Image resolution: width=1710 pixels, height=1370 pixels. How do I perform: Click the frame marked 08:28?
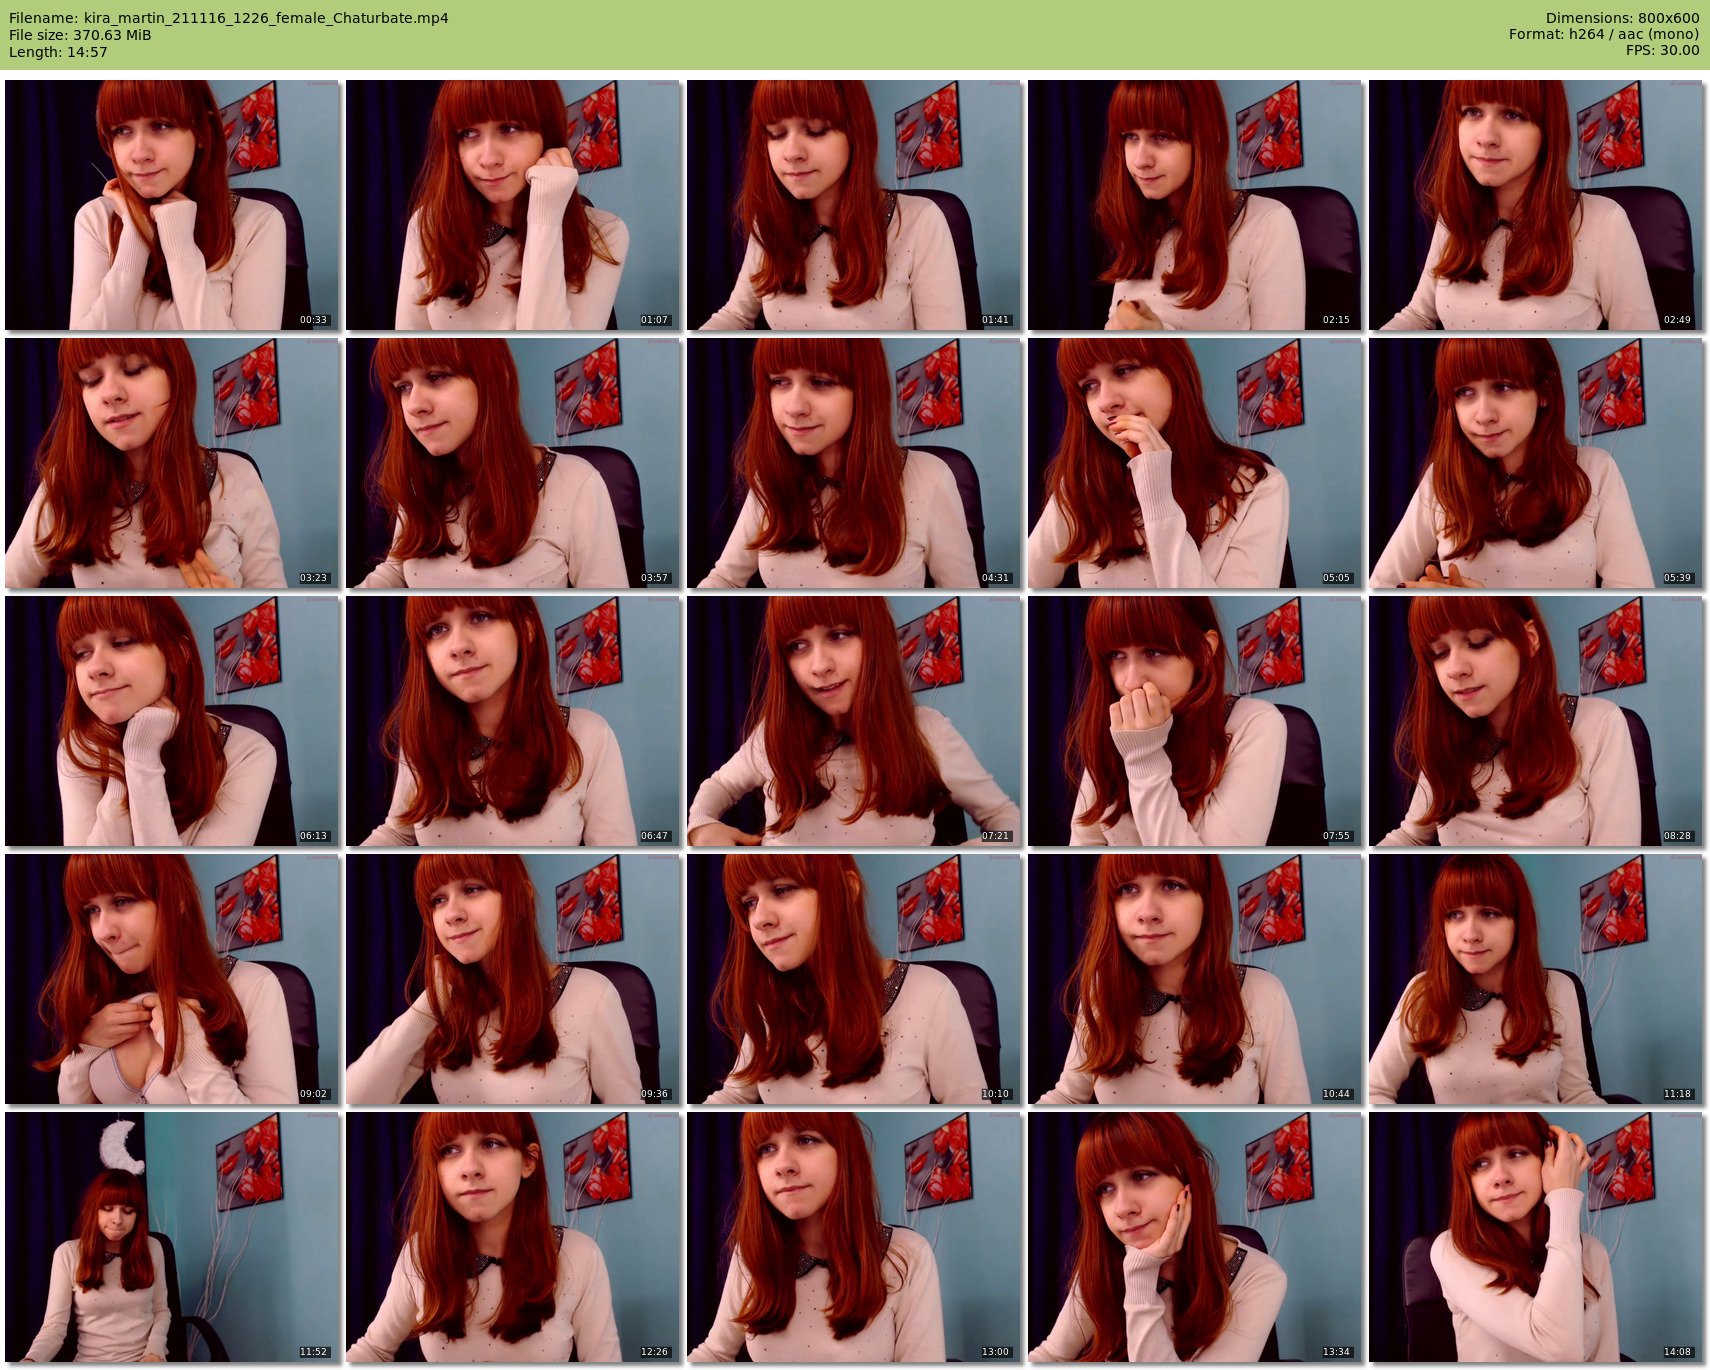tap(1536, 721)
